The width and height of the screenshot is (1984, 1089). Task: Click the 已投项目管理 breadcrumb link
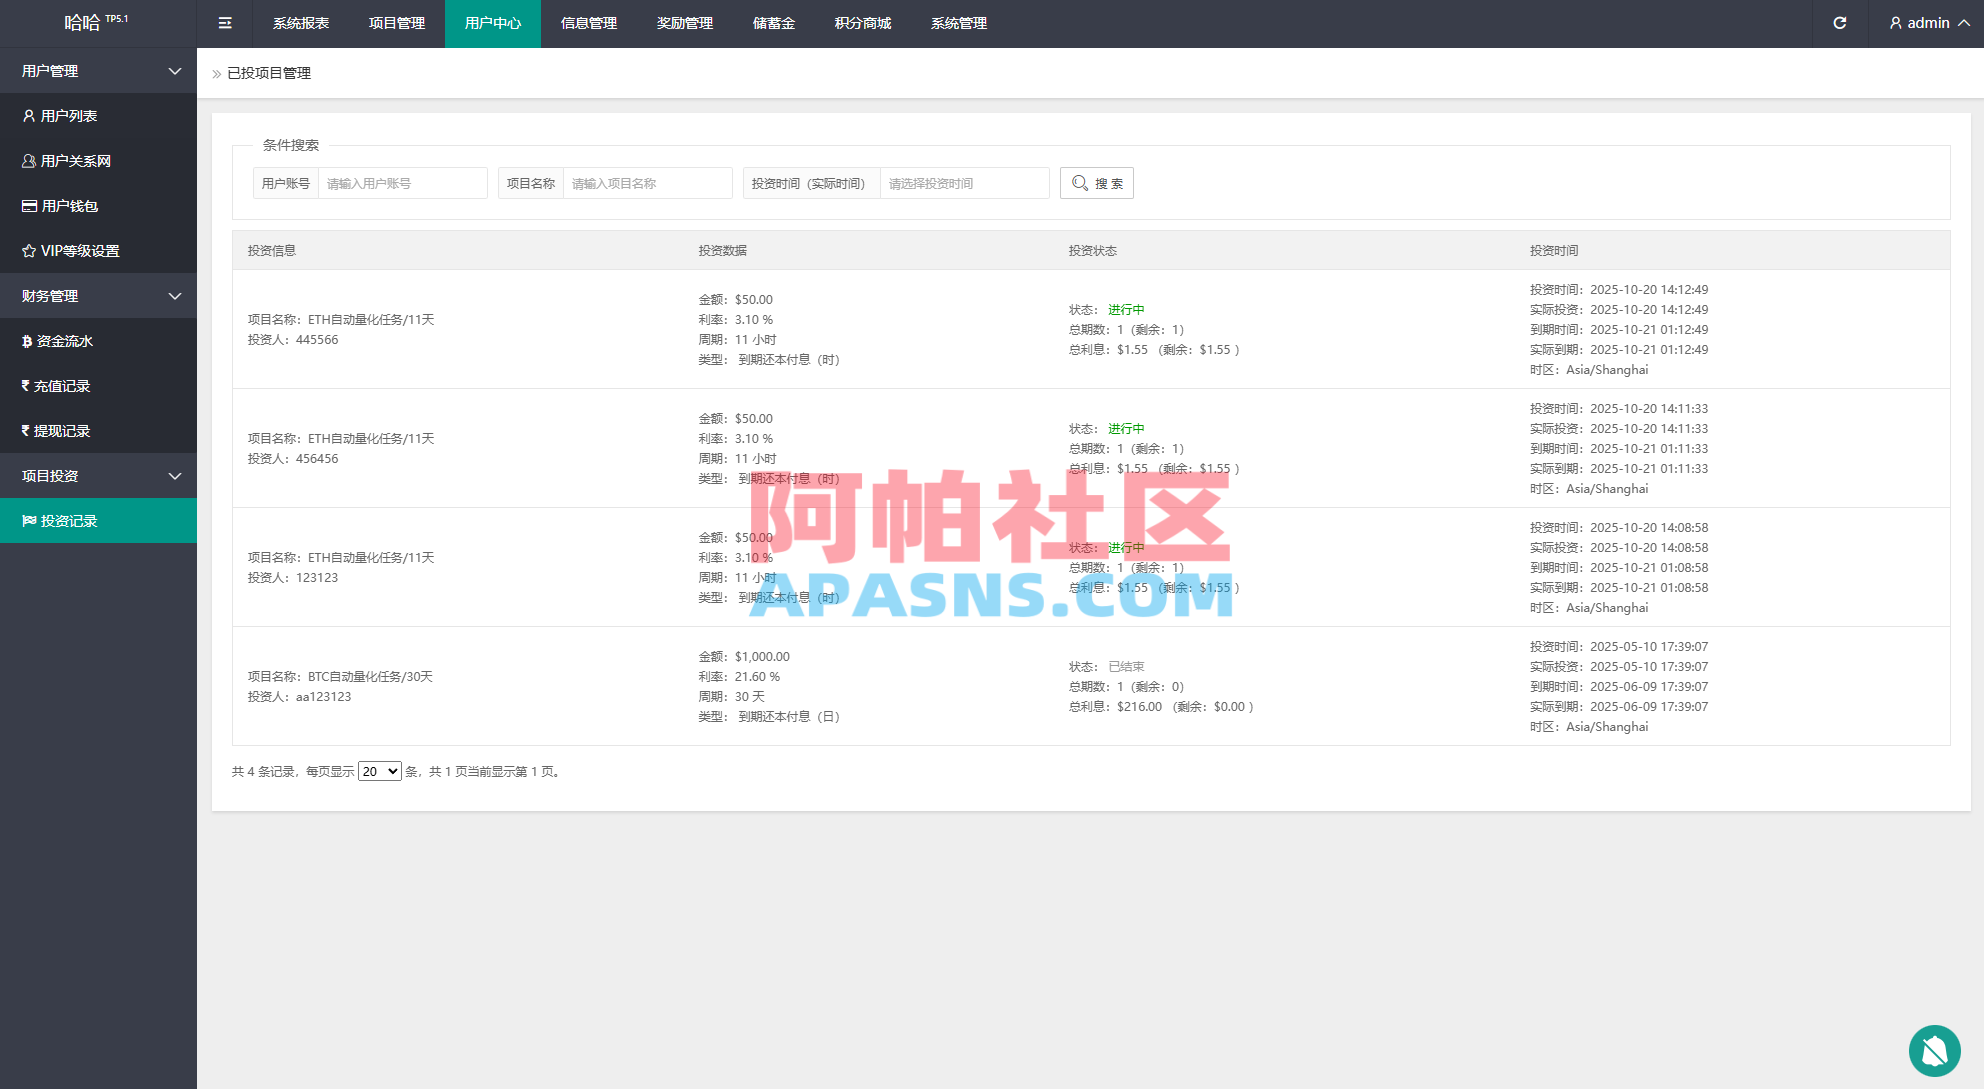pyautogui.click(x=268, y=73)
